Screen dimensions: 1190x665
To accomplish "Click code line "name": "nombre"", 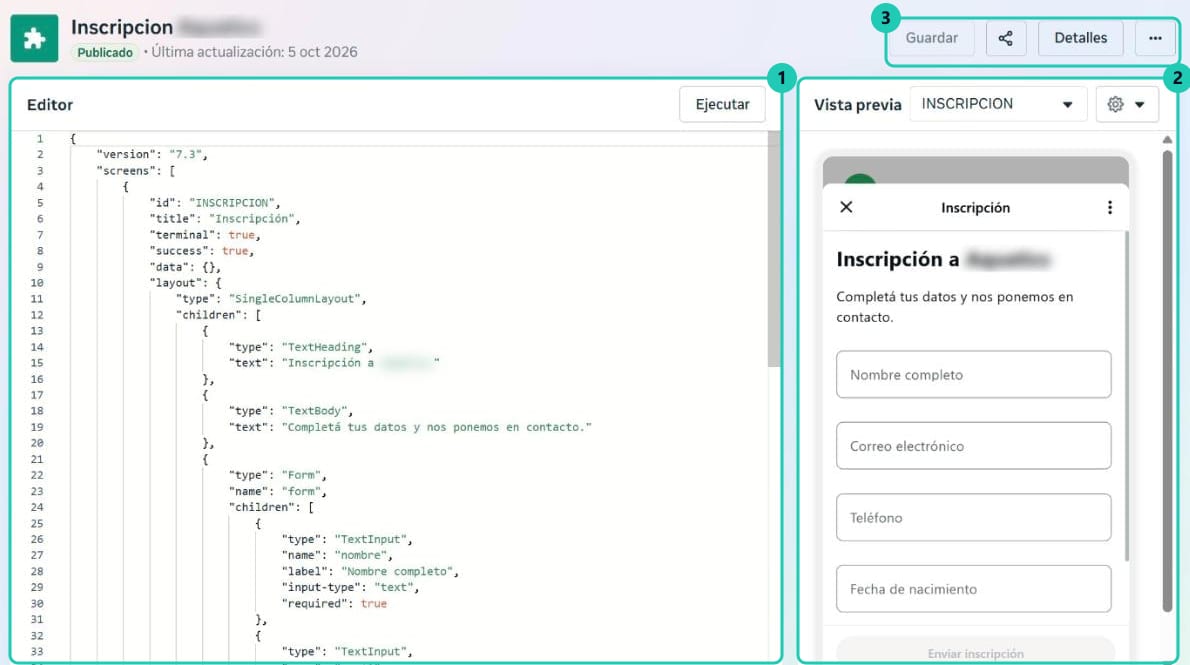I will tap(337, 555).
